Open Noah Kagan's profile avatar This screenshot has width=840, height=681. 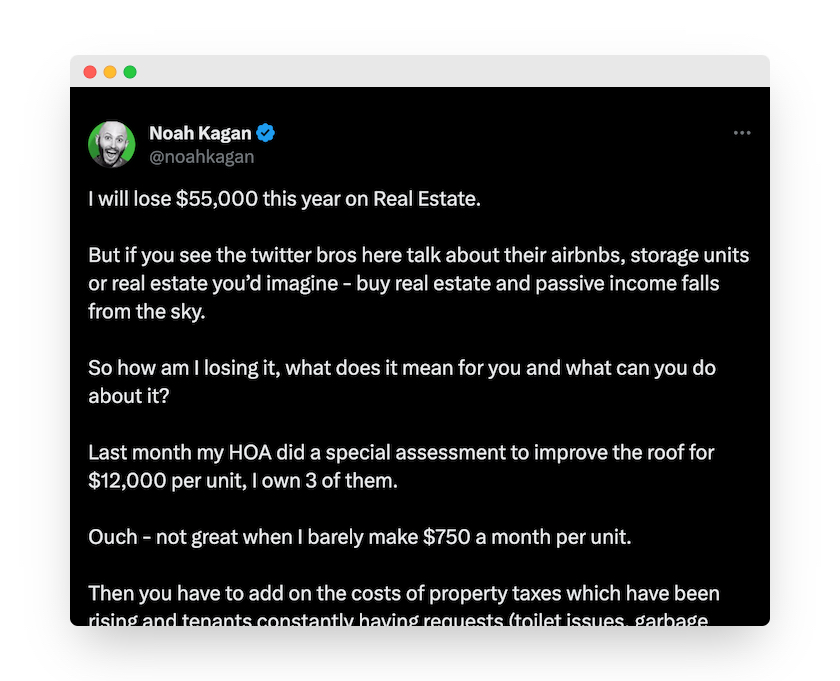point(112,145)
